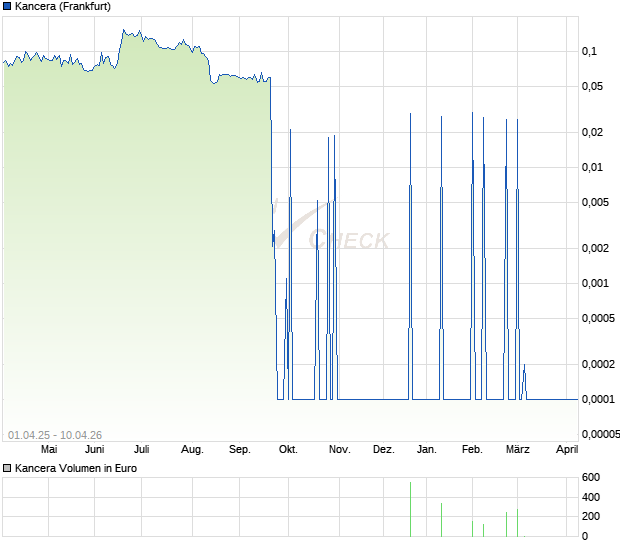Click the 'Aug.' month label
This screenshot has height=546, width=620.
[x=192, y=450]
